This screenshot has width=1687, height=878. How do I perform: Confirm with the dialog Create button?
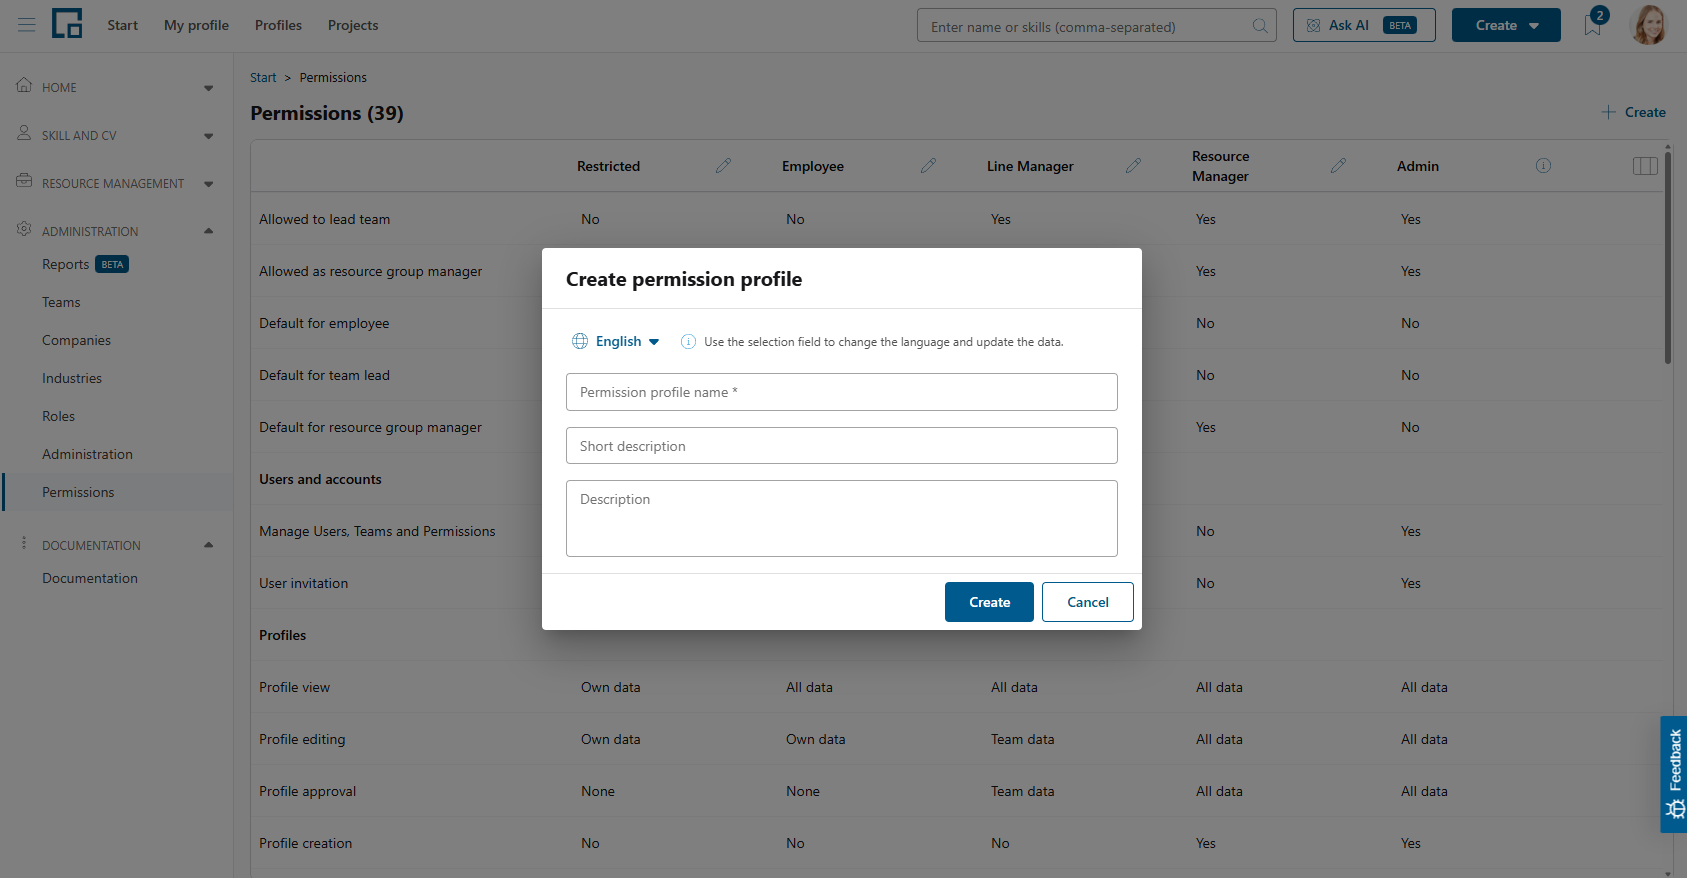989,602
